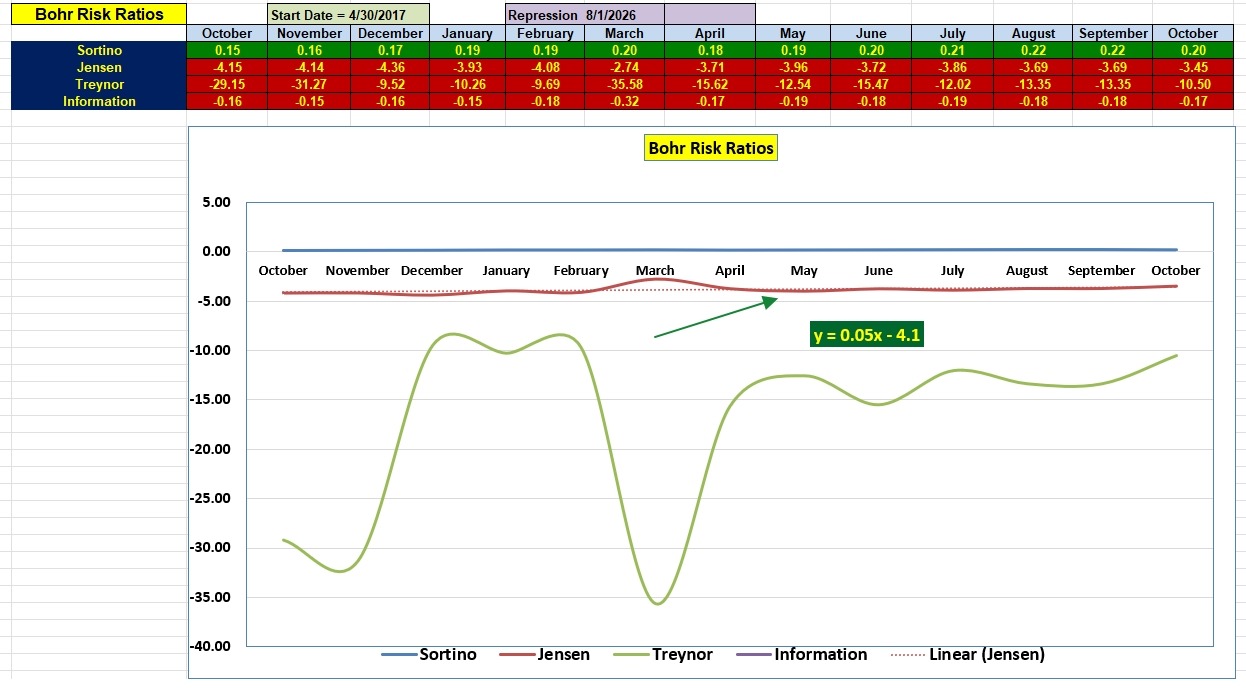
Task: Select Sortino value 0.15 cell
Action: [x=227, y=50]
